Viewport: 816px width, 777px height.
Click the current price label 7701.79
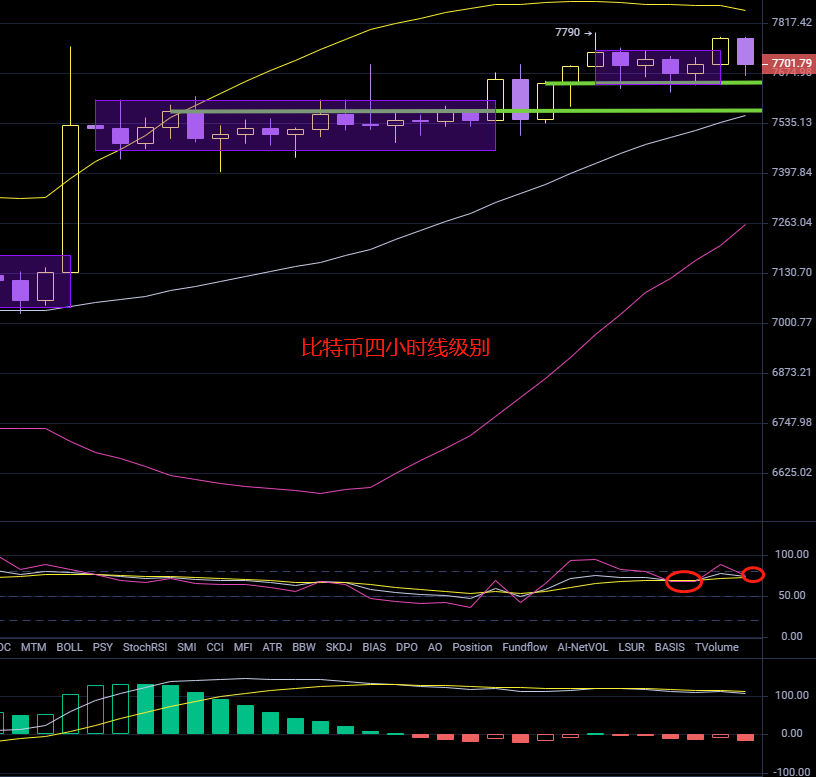pos(789,64)
